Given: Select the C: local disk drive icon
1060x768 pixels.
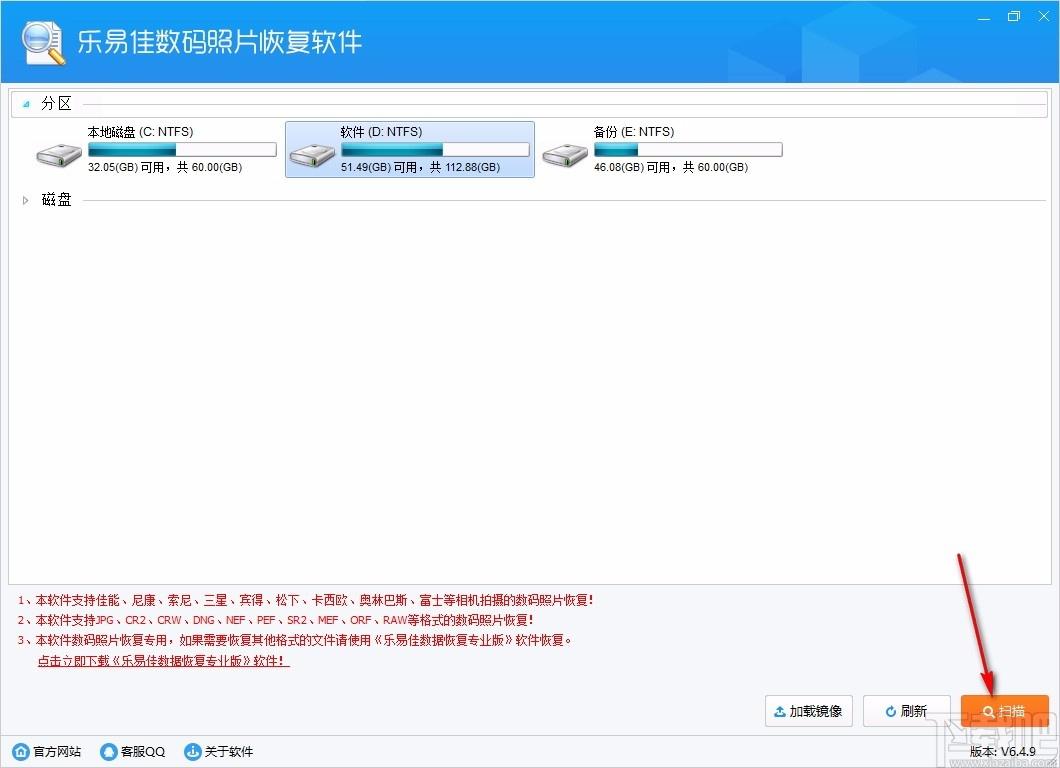Looking at the screenshot, I should pos(59,155).
